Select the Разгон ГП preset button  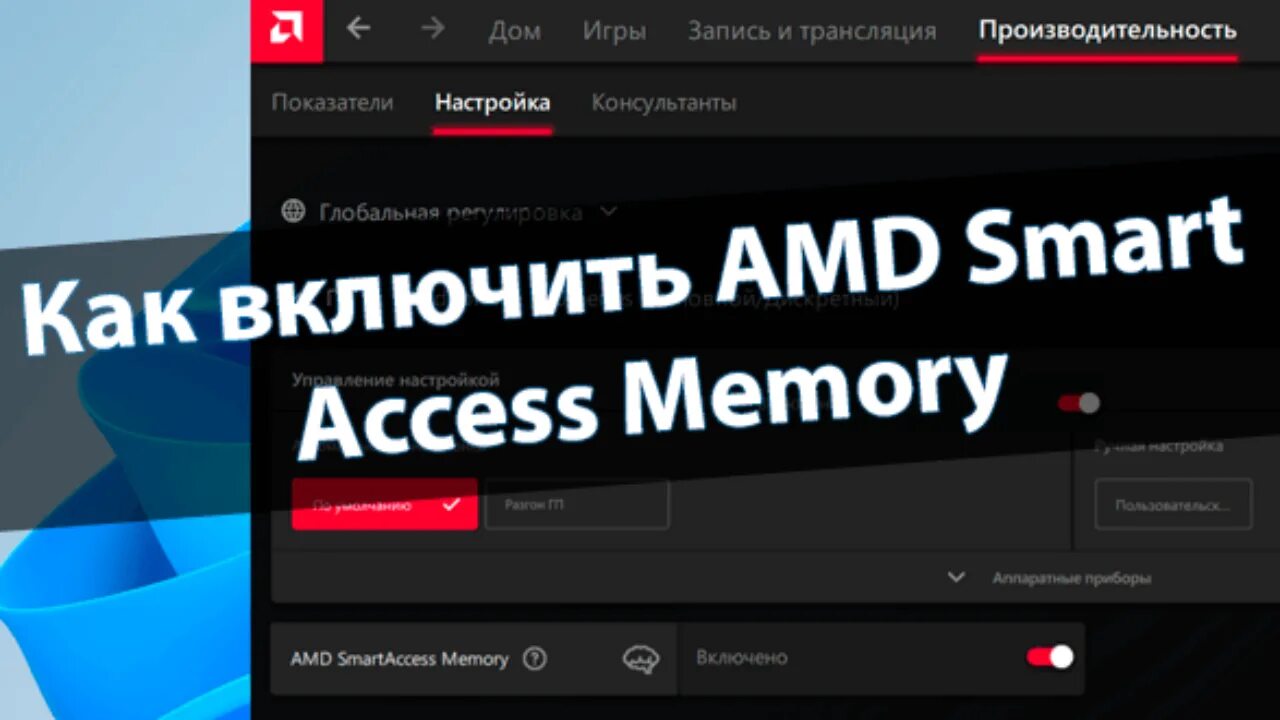[577, 504]
